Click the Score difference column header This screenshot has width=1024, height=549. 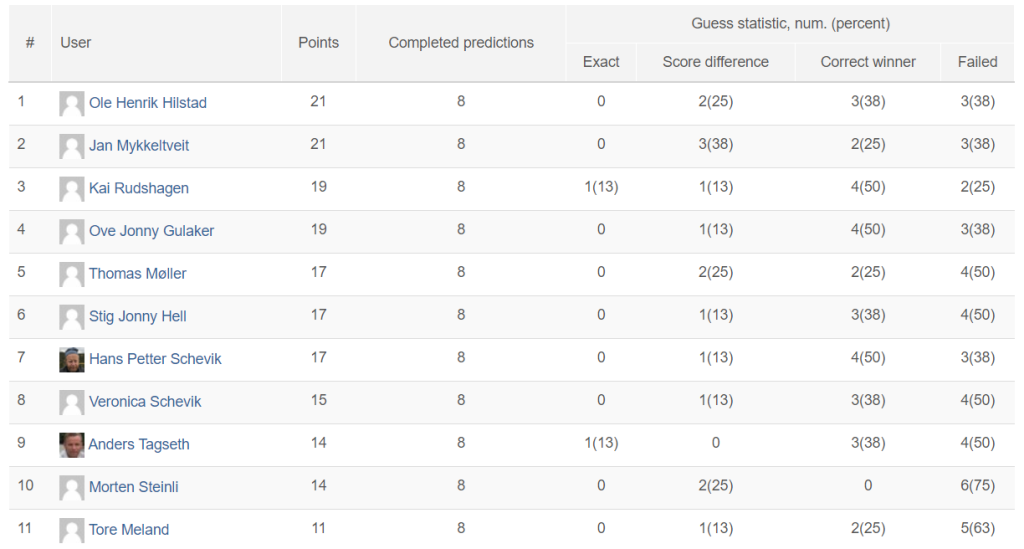pyautogui.click(x=716, y=62)
